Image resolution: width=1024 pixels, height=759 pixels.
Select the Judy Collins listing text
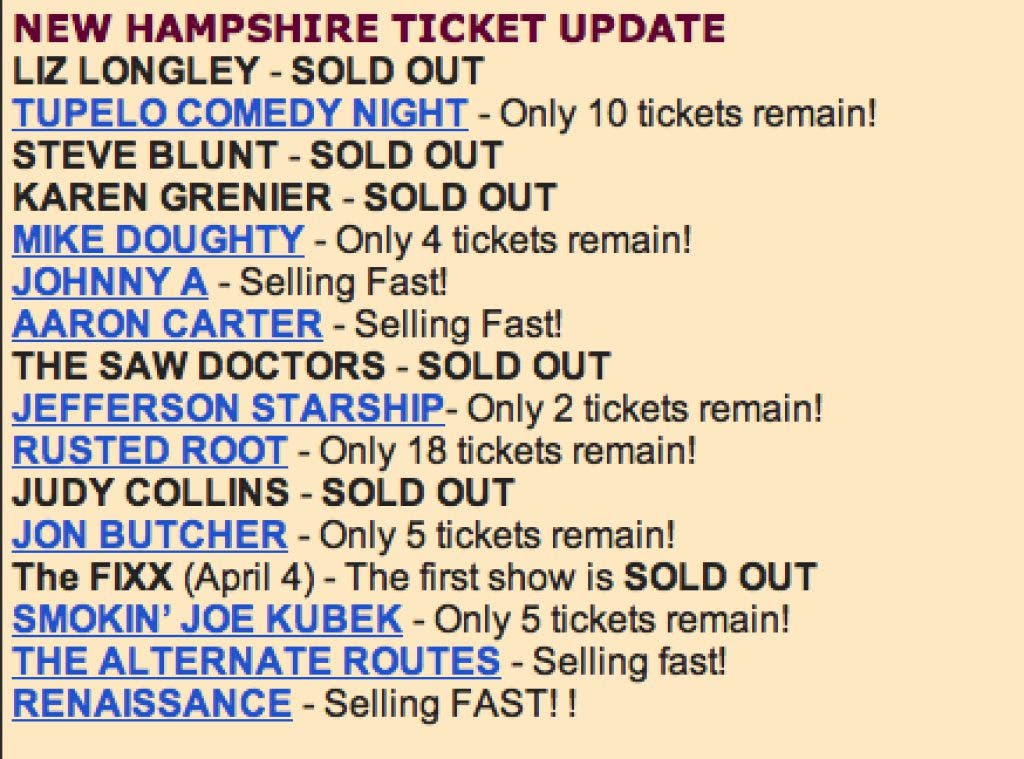150,493
